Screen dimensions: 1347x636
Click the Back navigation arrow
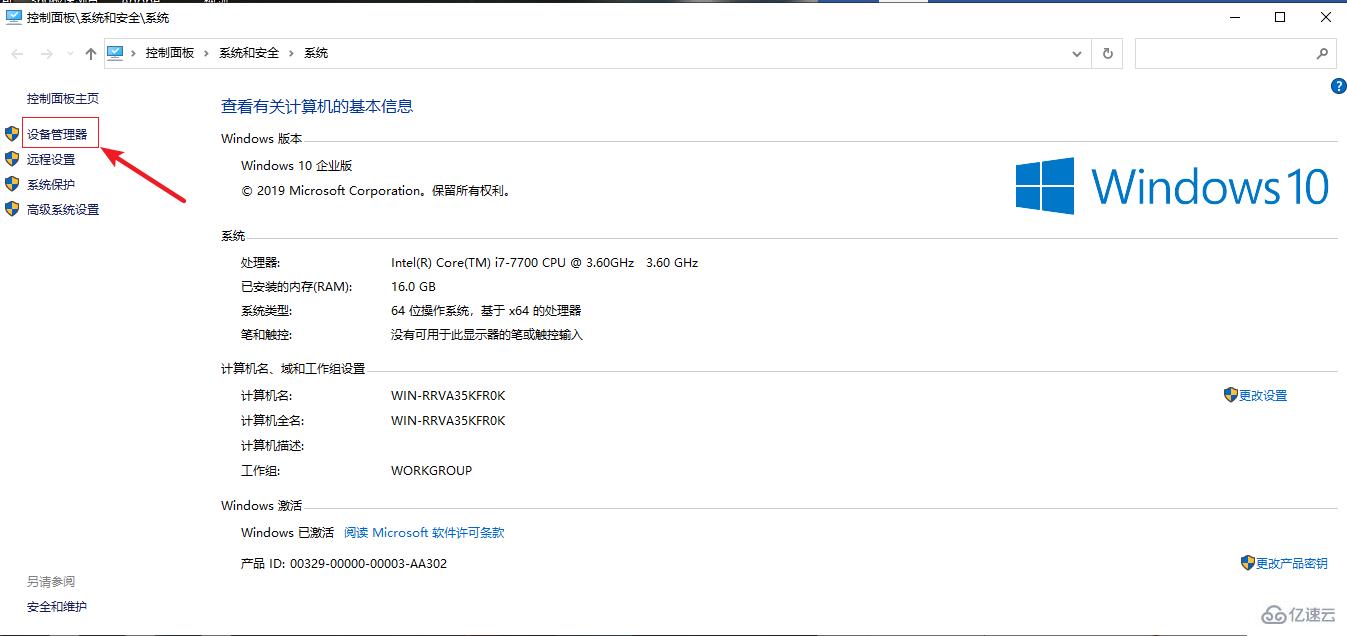point(17,54)
